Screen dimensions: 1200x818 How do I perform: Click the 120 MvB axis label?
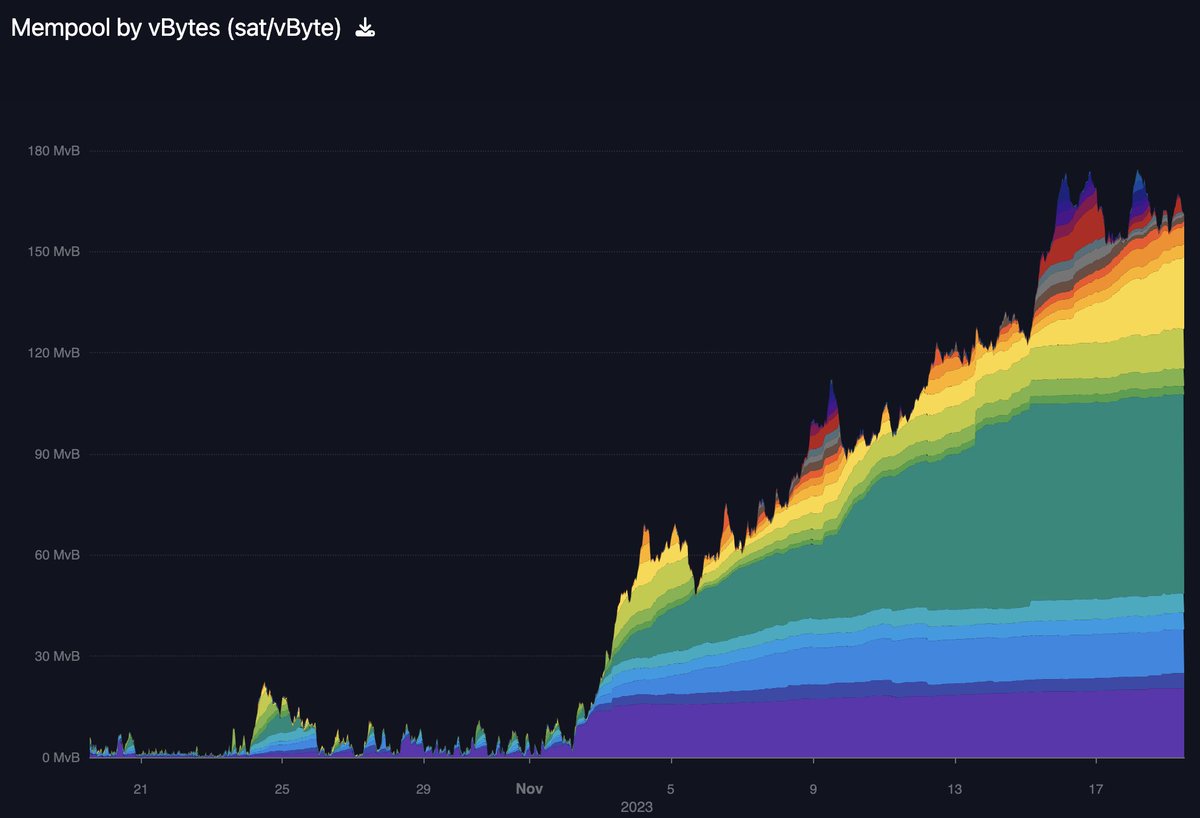click(x=52, y=353)
